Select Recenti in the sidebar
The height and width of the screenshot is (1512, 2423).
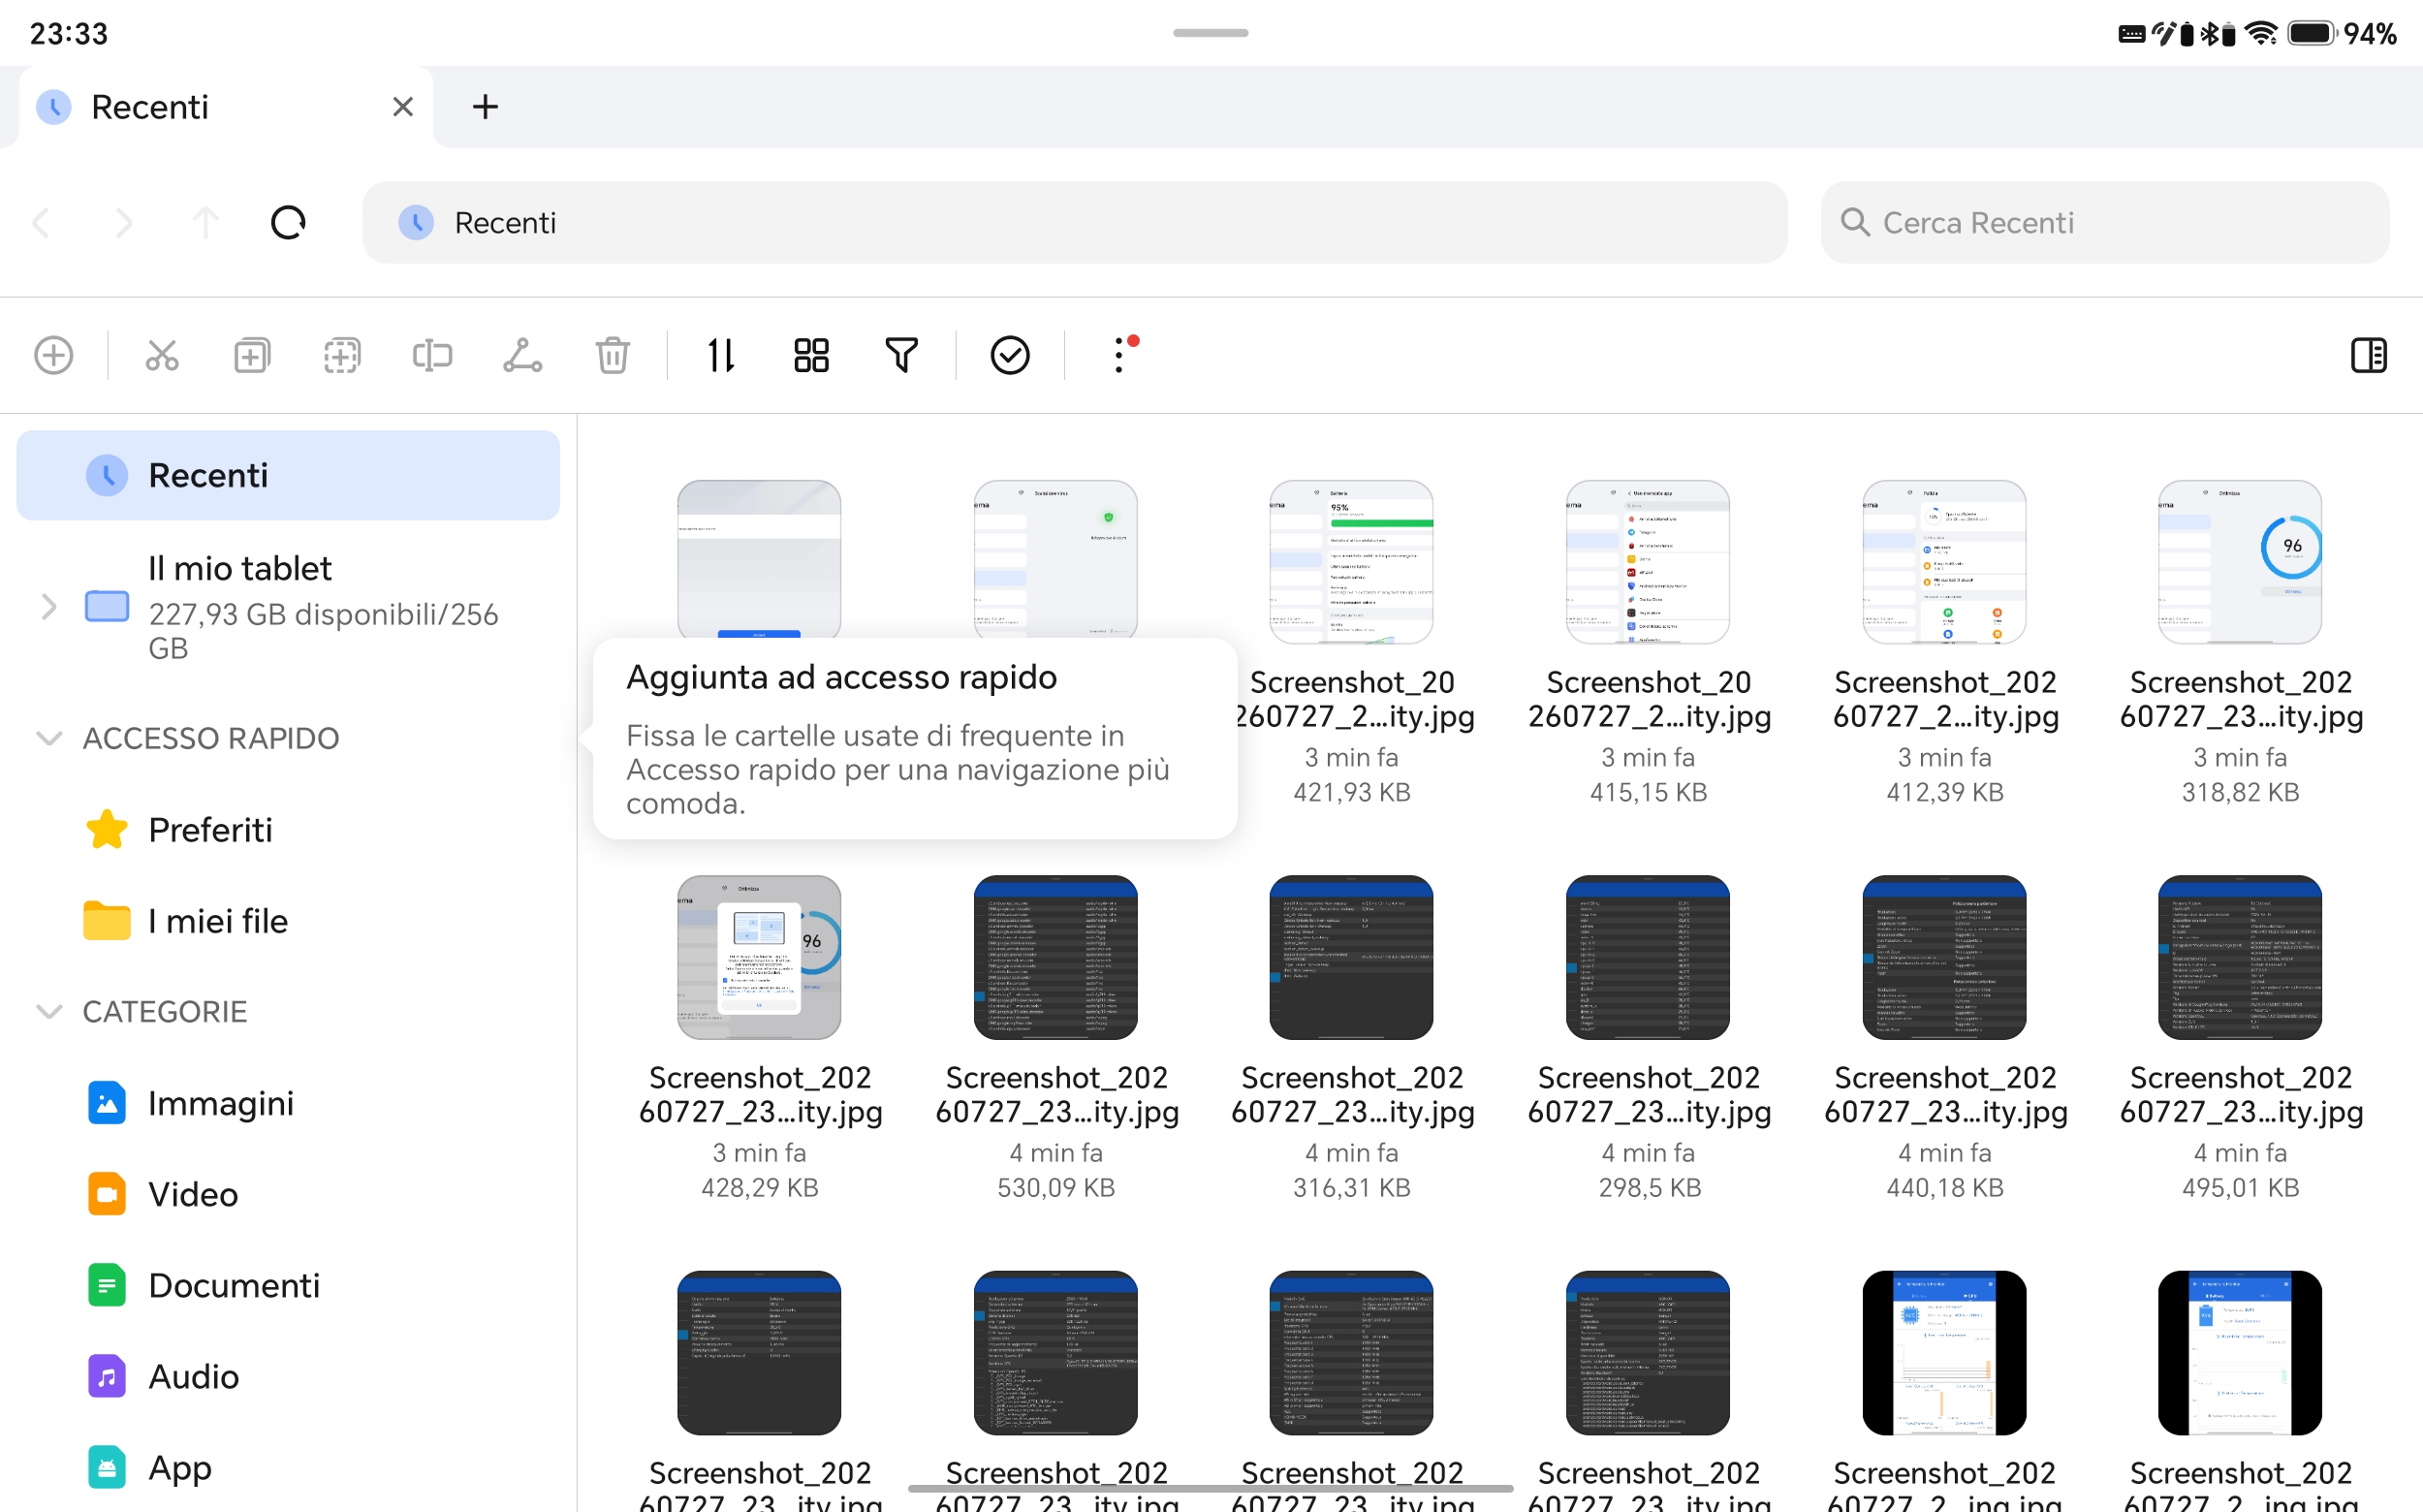pyautogui.click(x=288, y=475)
